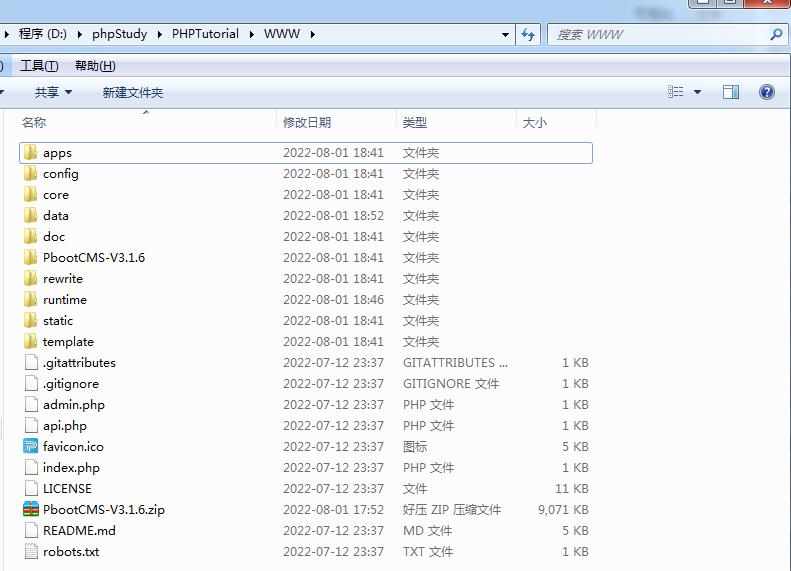Go to 程序 (D:) in breadcrumb
This screenshot has height=571, width=791.
point(42,34)
